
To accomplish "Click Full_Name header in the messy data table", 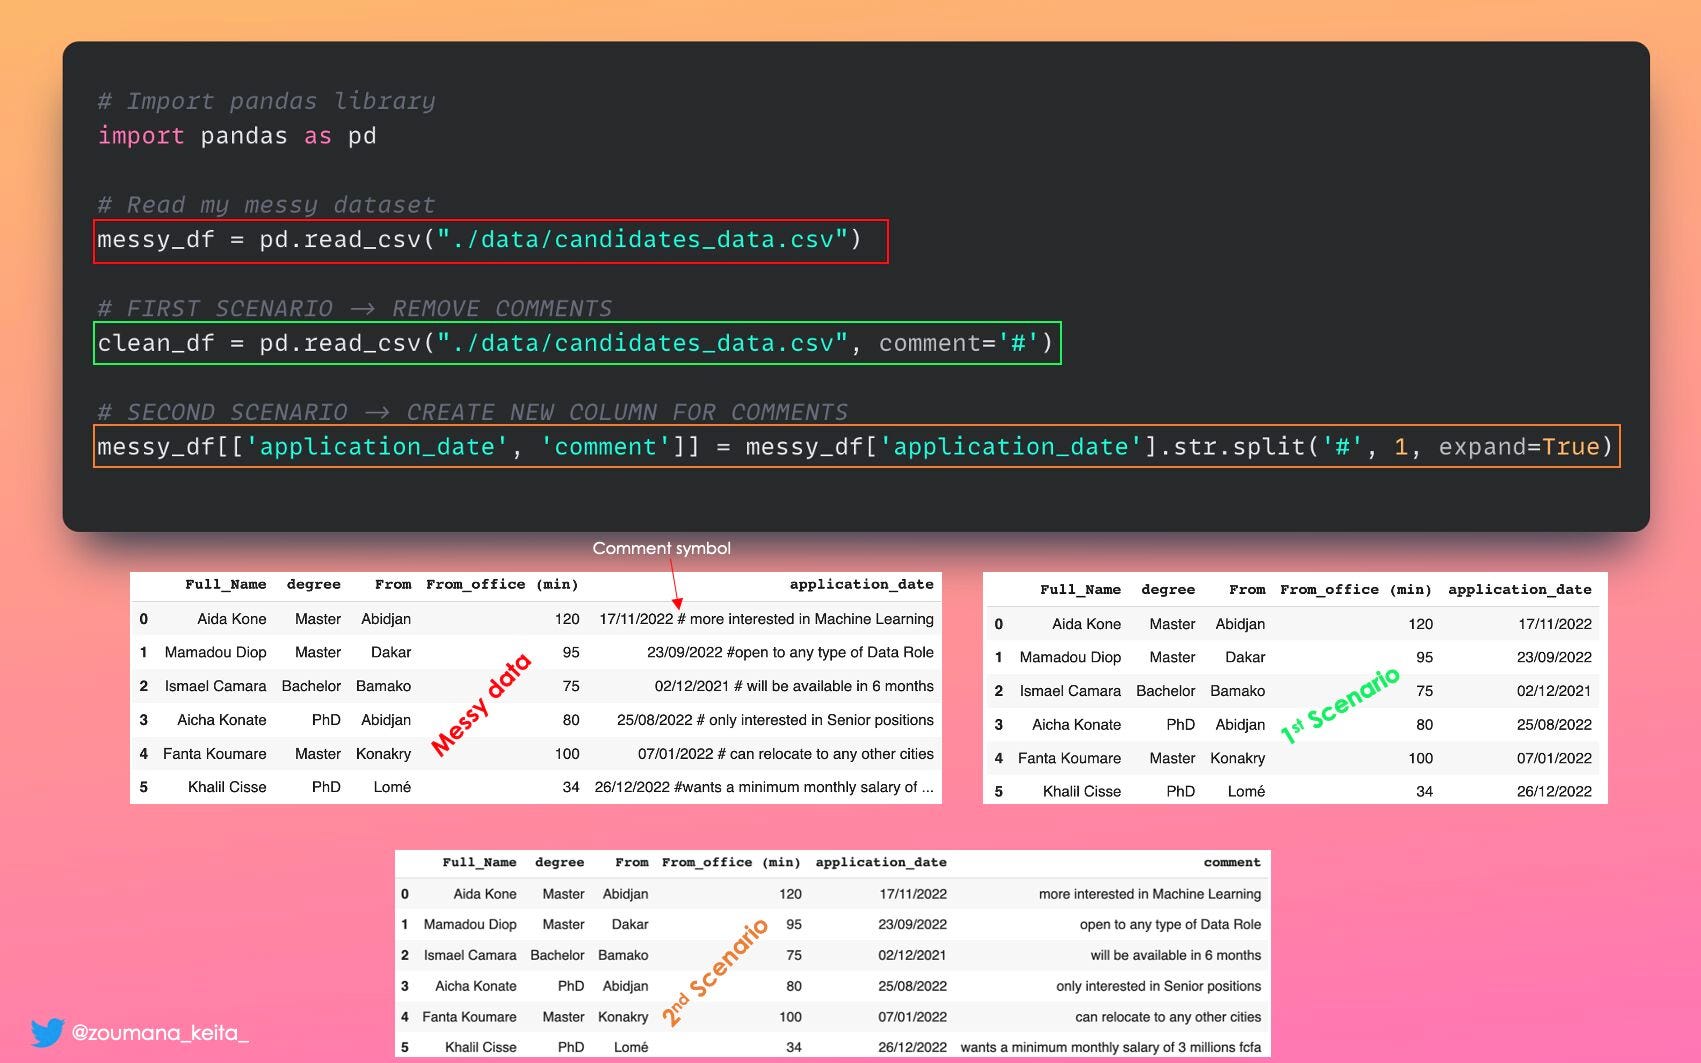I will point(225,584).
